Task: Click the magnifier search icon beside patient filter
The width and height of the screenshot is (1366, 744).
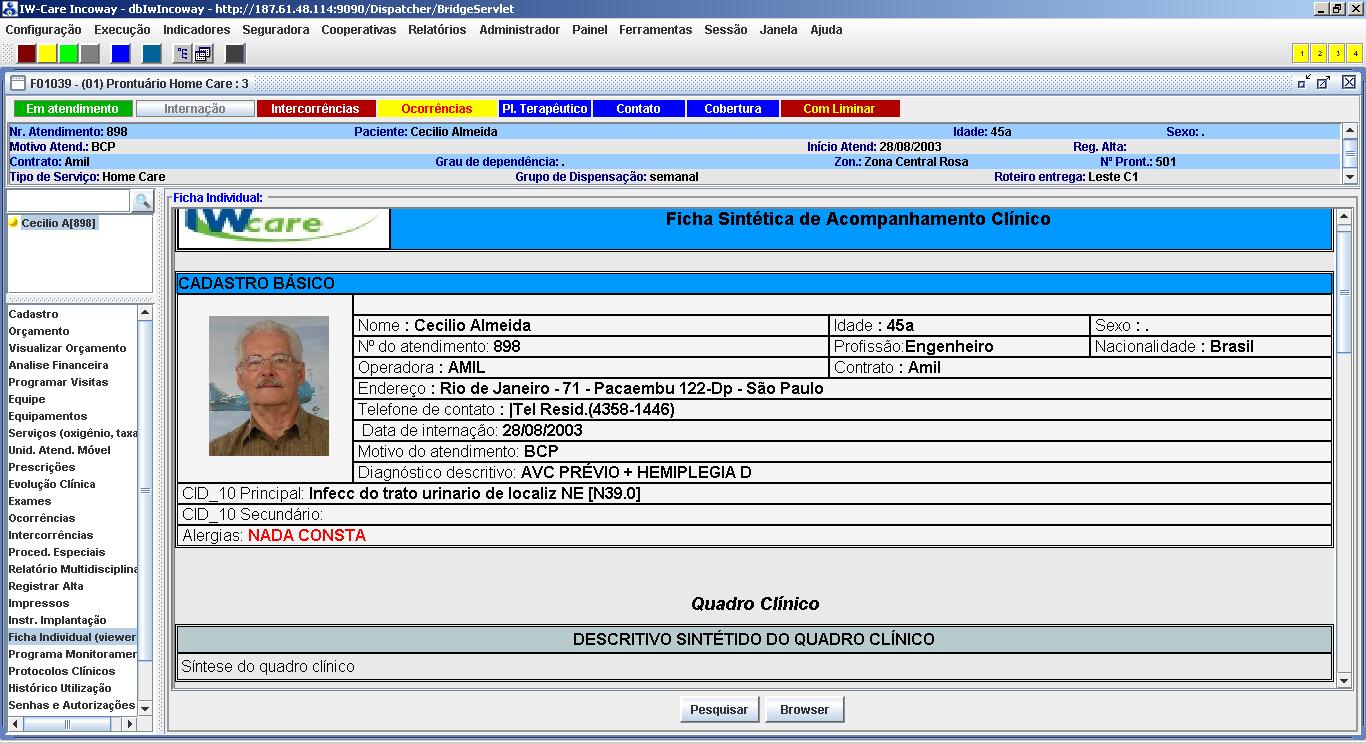Action: point(142,201)
